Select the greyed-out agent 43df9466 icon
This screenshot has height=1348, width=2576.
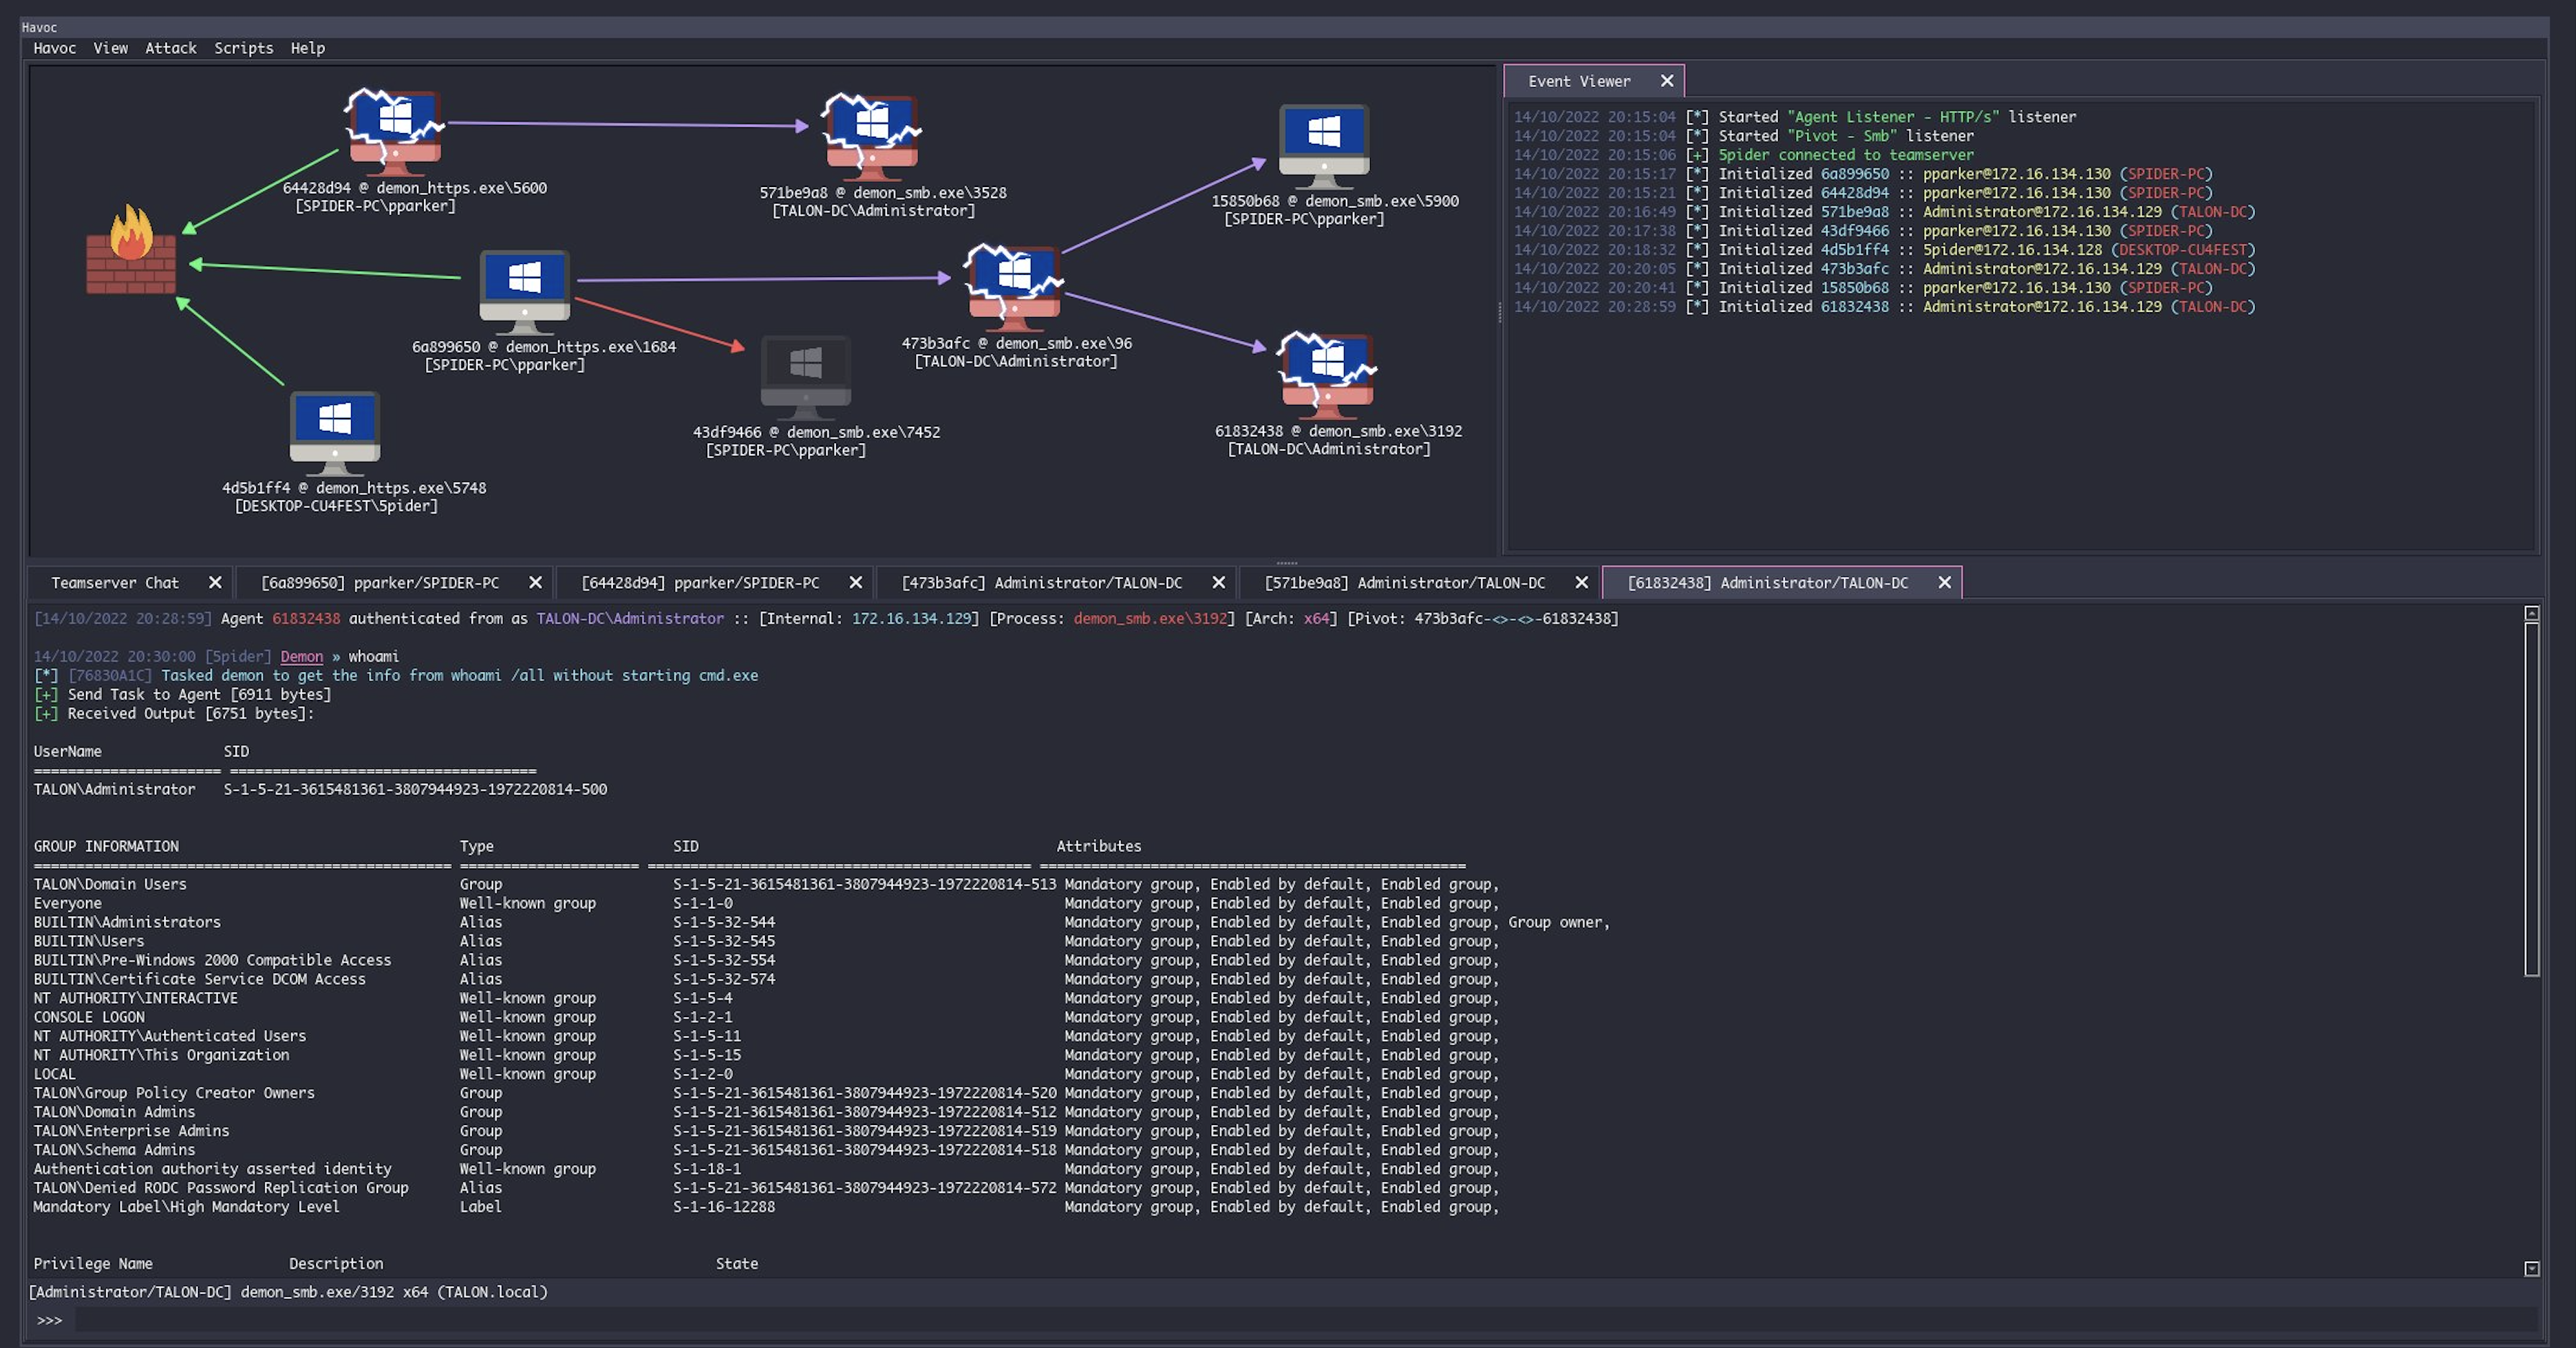pos(805,377)
